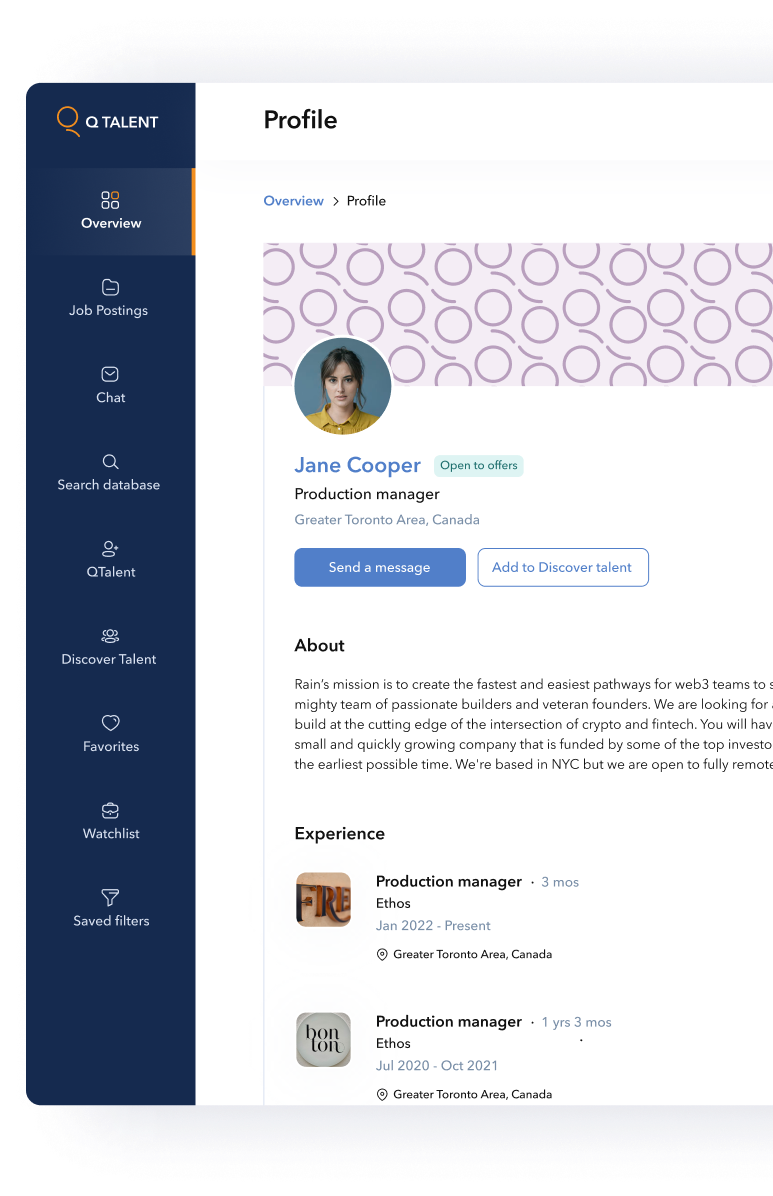Click the Open to offers badge

pyautogui.click(x=479, y=465)
